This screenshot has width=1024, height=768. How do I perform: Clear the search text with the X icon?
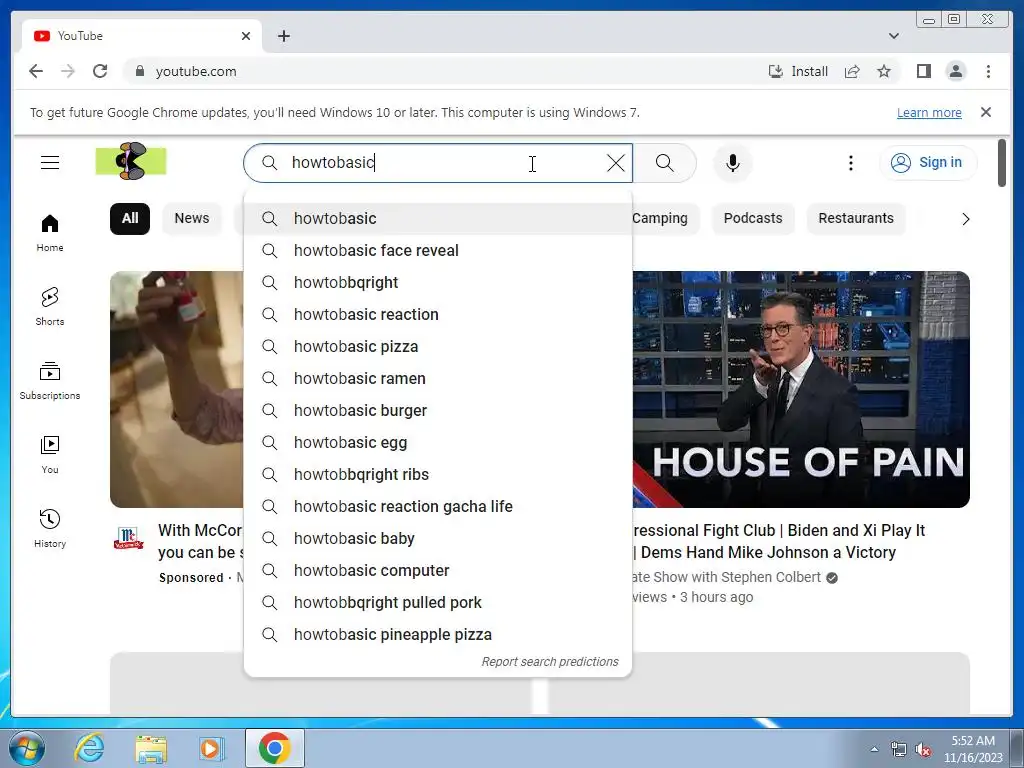pyautogui.click(x=615, y=163)
